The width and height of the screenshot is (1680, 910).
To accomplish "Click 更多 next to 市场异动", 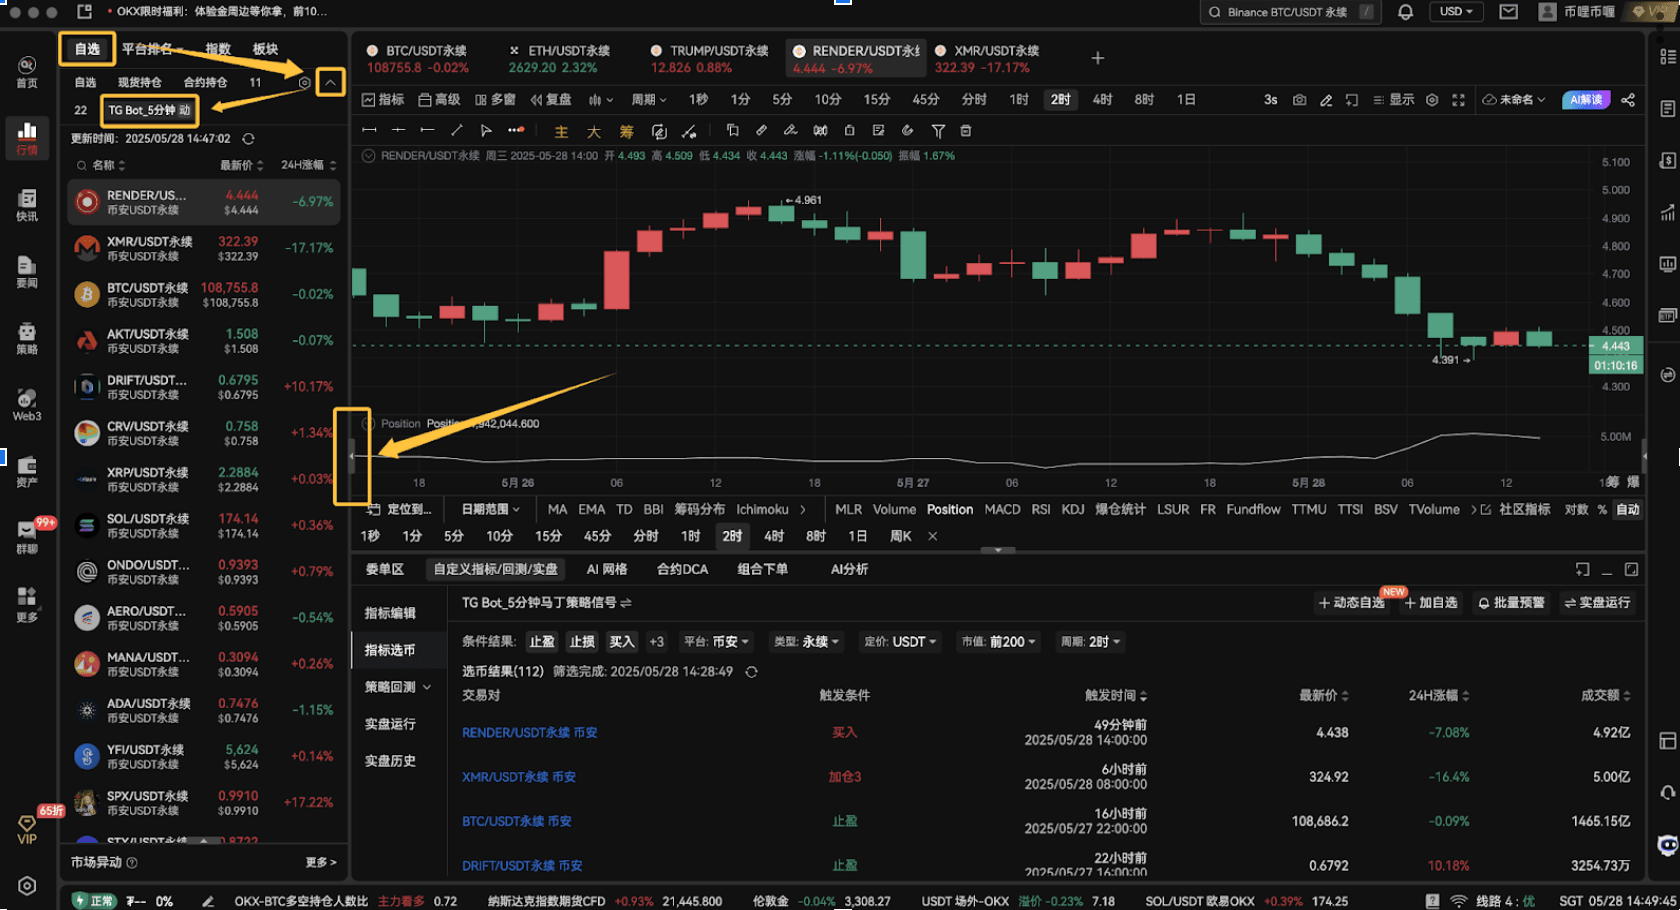I will click(x=320, y=862).
